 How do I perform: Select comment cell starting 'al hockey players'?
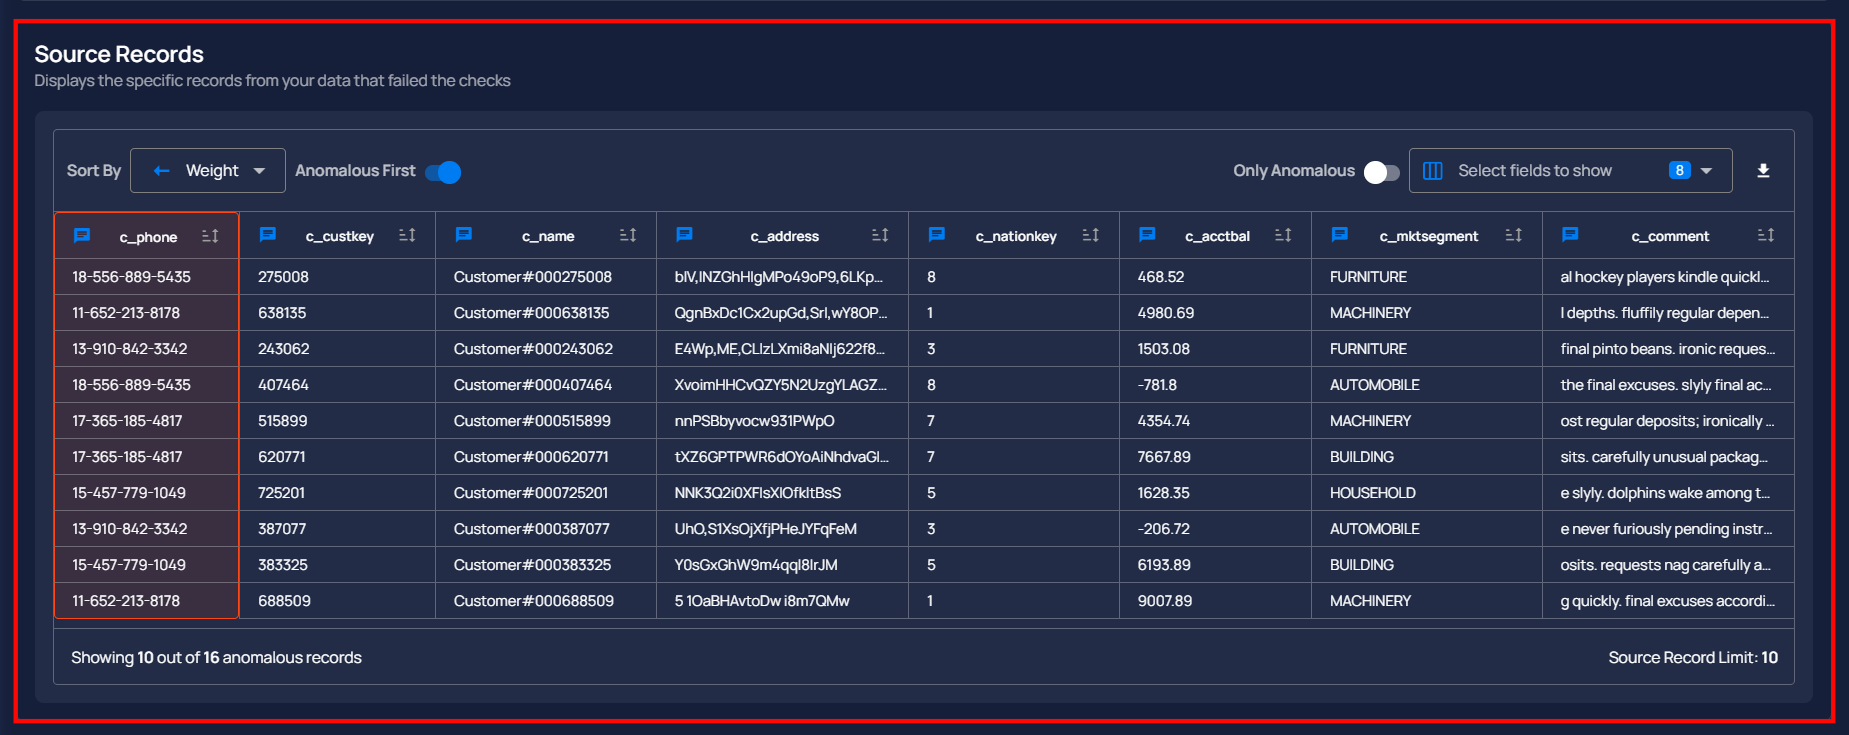[1668, 277]
